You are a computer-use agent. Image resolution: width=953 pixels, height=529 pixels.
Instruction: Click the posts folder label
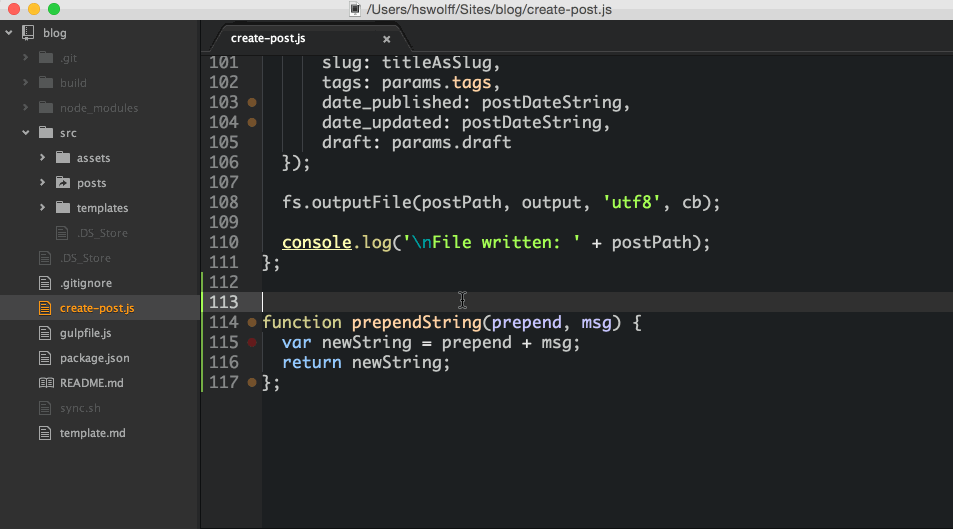pyautogui.click(x=91, y=182)
